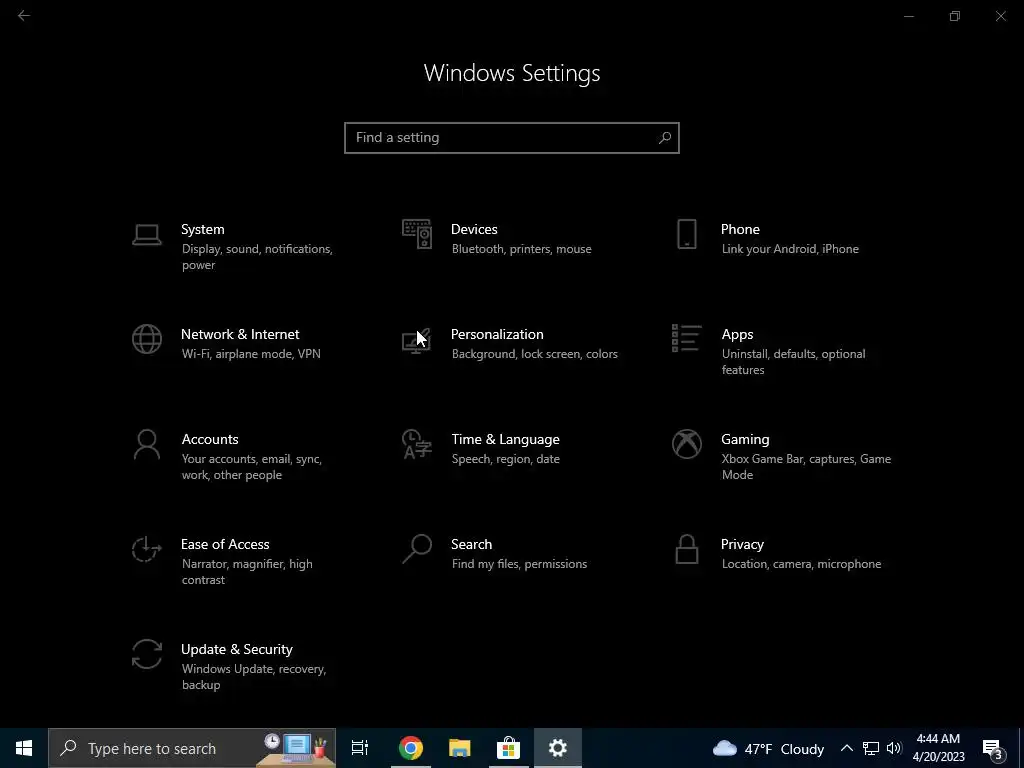The height and width of the screenshot is (768, 1024).
Task: Open Apps settings title
Action: [x=737, y=334]
